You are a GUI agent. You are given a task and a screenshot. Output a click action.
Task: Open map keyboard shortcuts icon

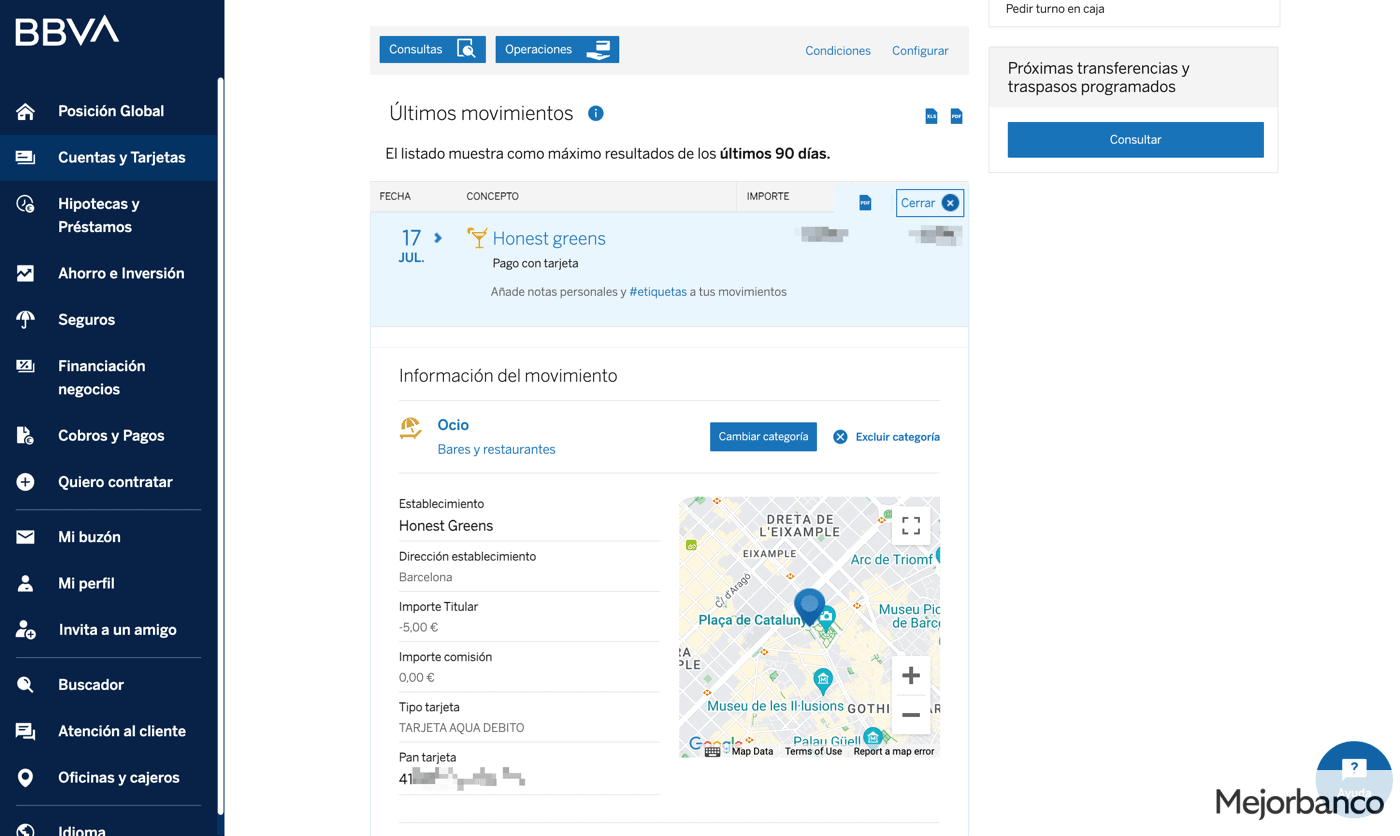(712, 751)
